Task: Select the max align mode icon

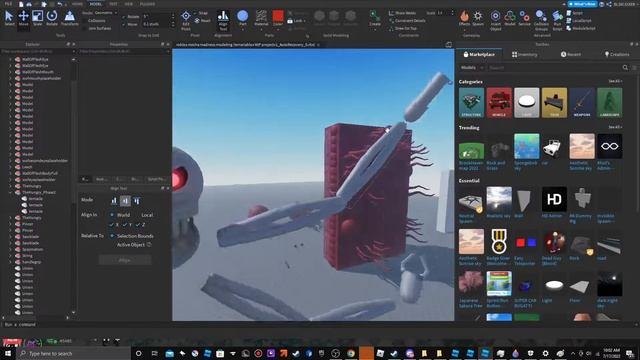Action: pos(137,200)
